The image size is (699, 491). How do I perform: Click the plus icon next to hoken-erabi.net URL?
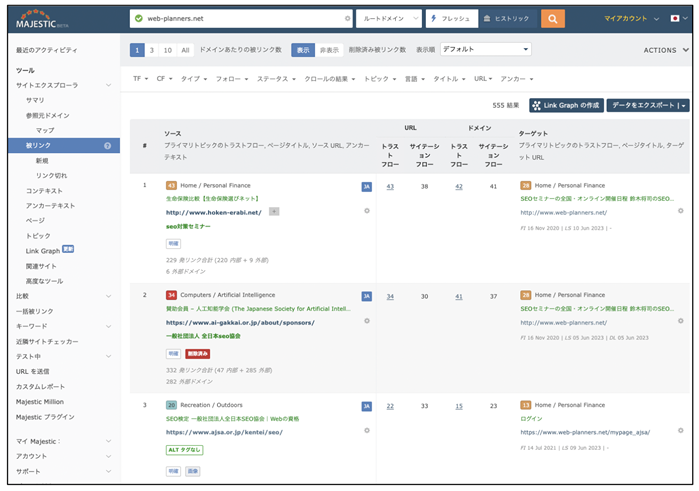coord(274,212)
